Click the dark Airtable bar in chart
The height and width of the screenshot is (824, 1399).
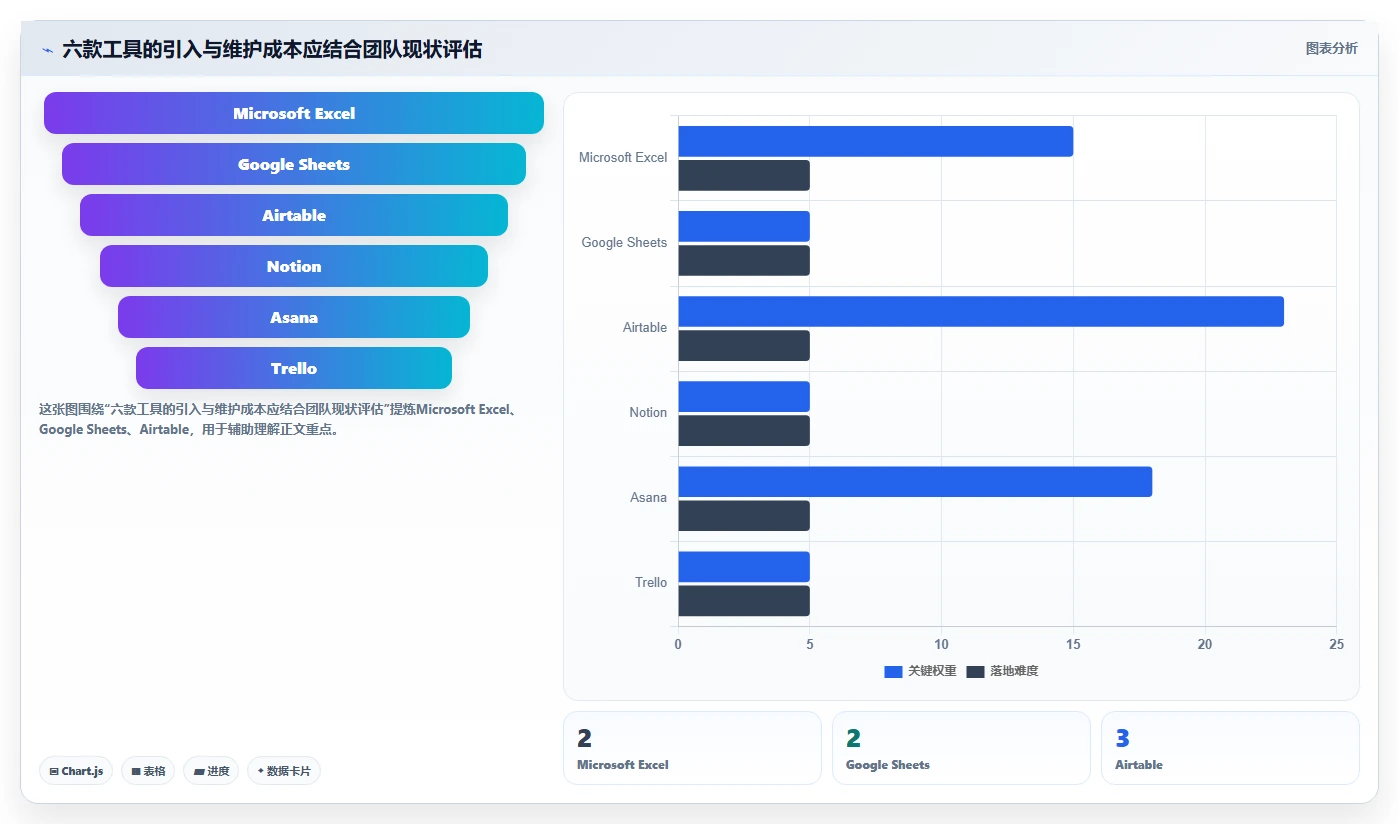tap(744, 345)
